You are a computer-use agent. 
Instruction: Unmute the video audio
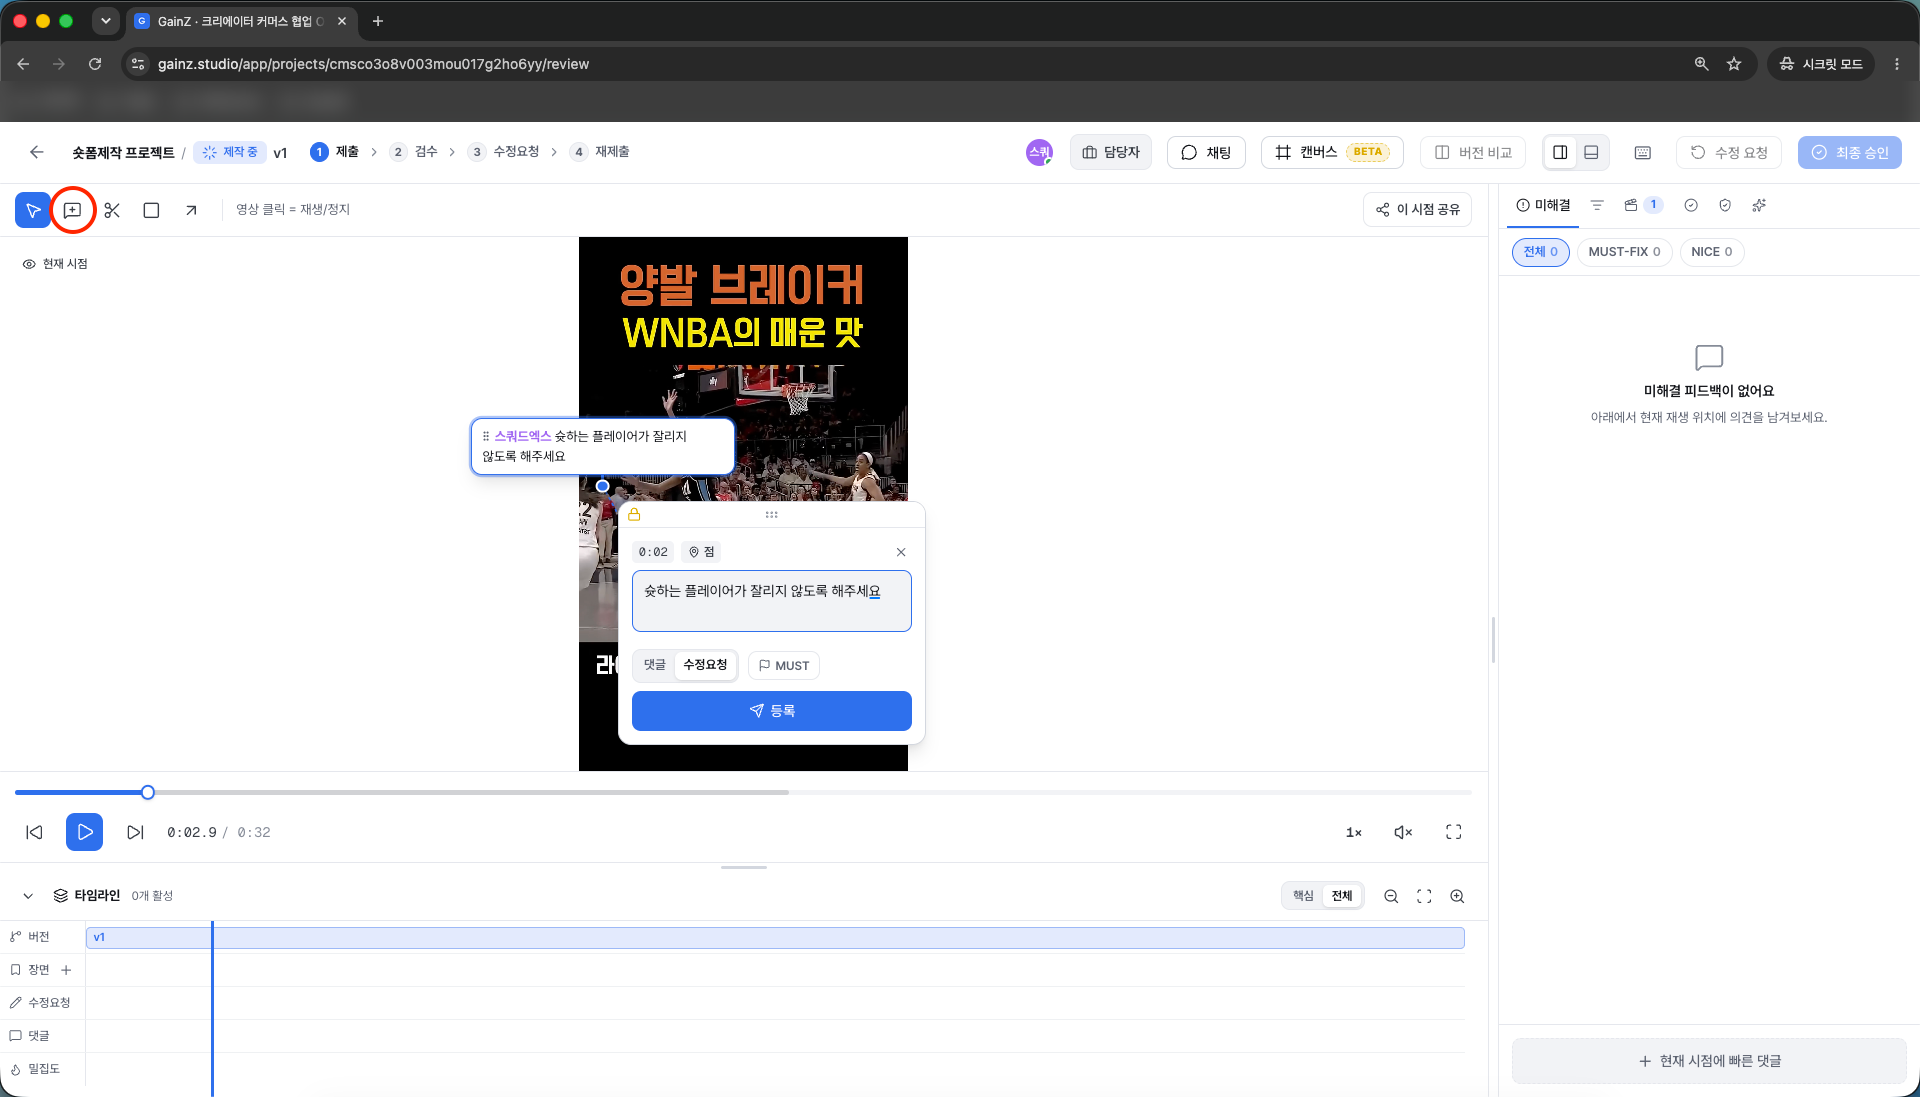click(1403, 832)
